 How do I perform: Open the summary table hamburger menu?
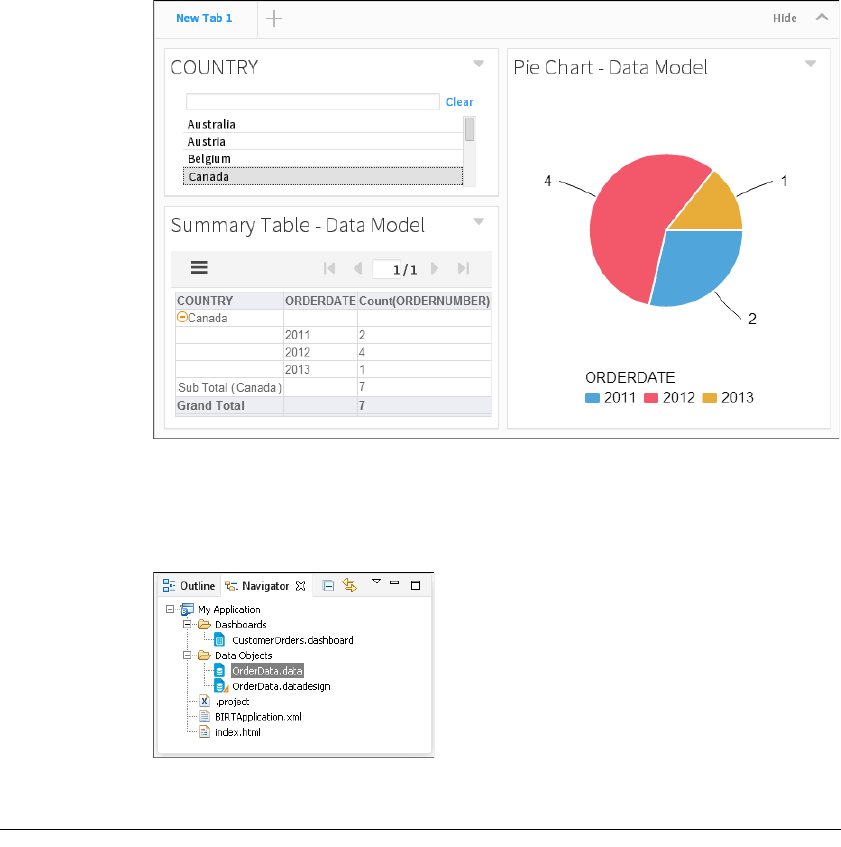pos(199,268)
